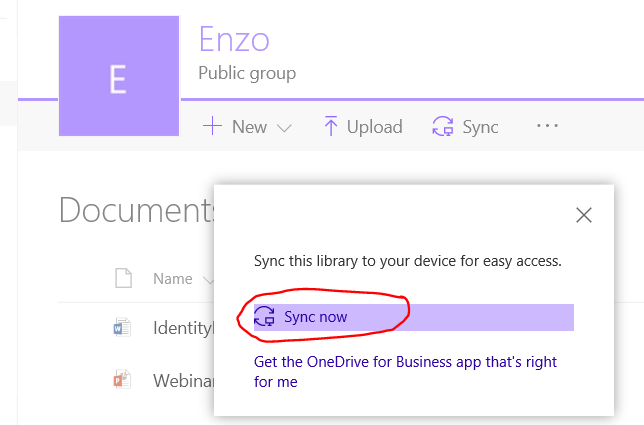Close the sync library dialog
The height and width of the screenshot is (425, 644).
click(584, 214)
